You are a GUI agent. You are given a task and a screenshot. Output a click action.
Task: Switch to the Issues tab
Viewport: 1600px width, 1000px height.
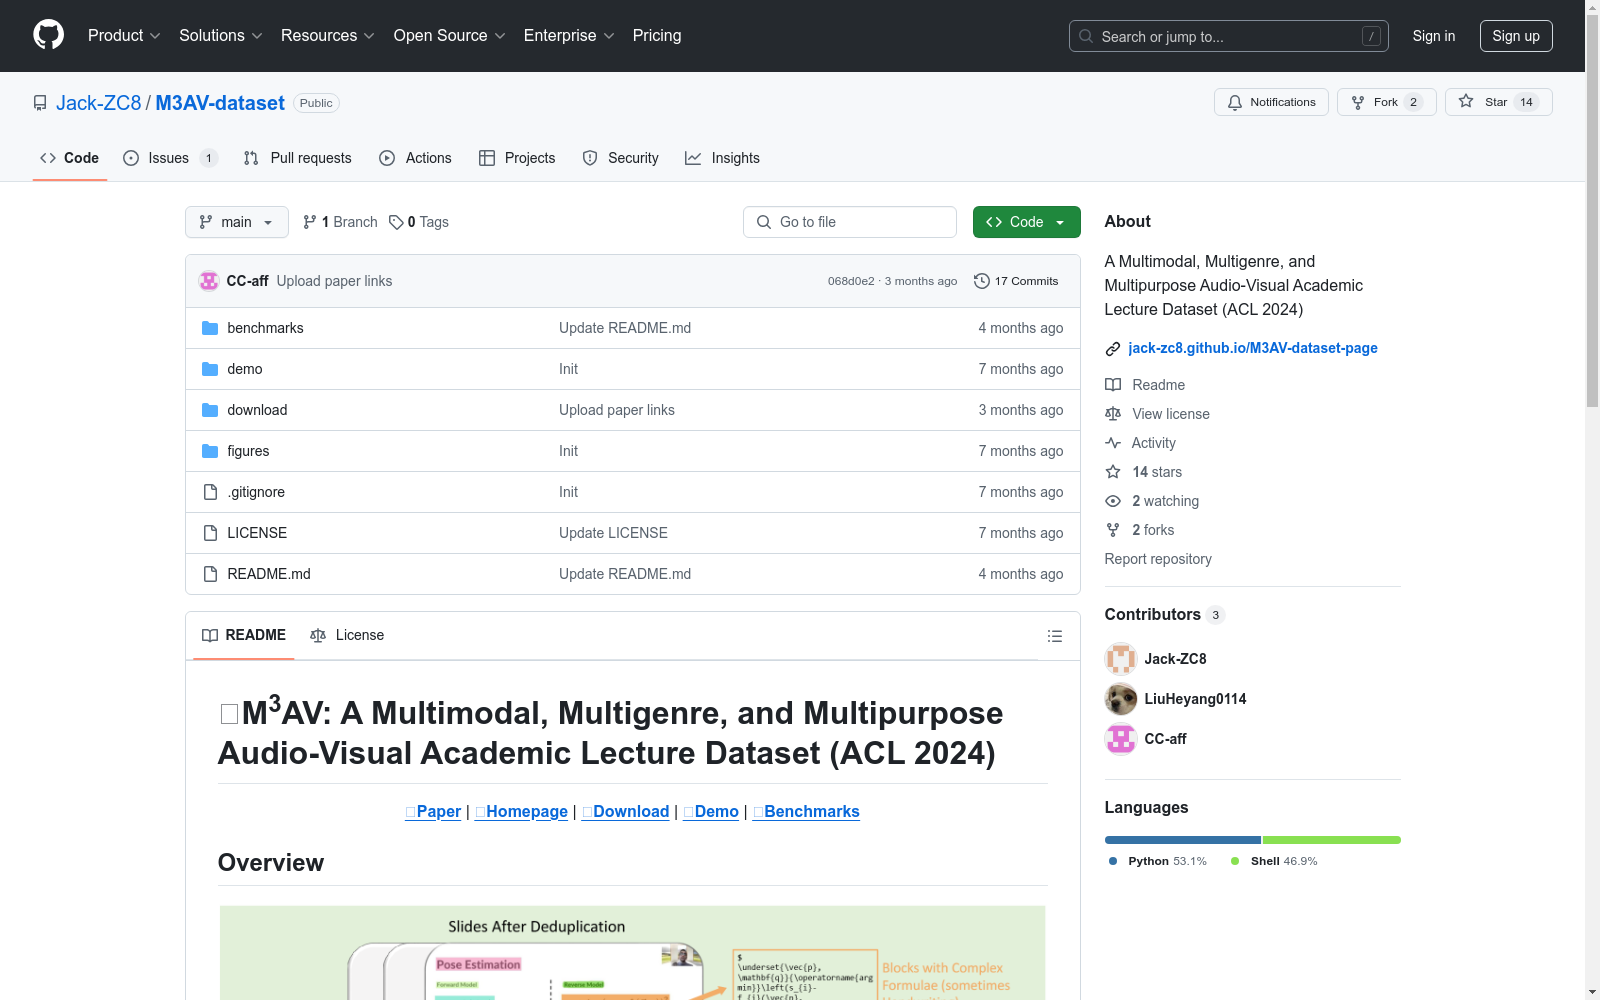coord(170,158)
